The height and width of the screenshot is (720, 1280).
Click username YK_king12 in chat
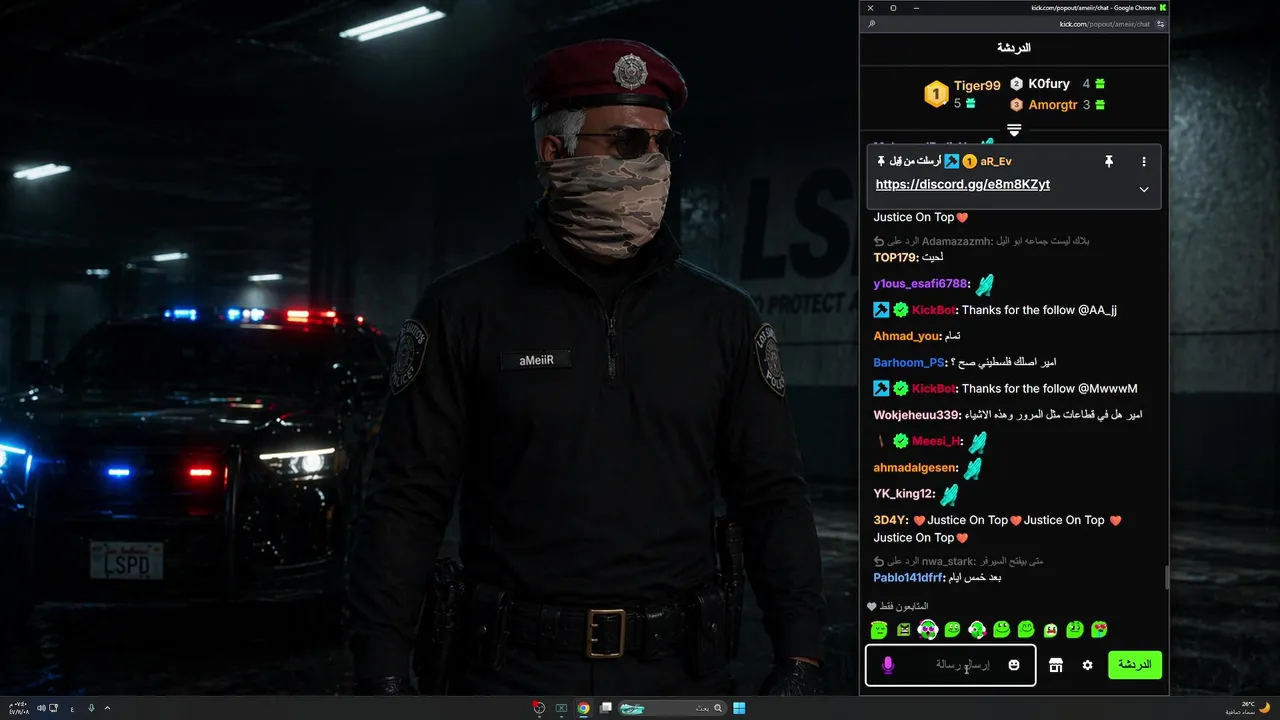coord(904,493)
